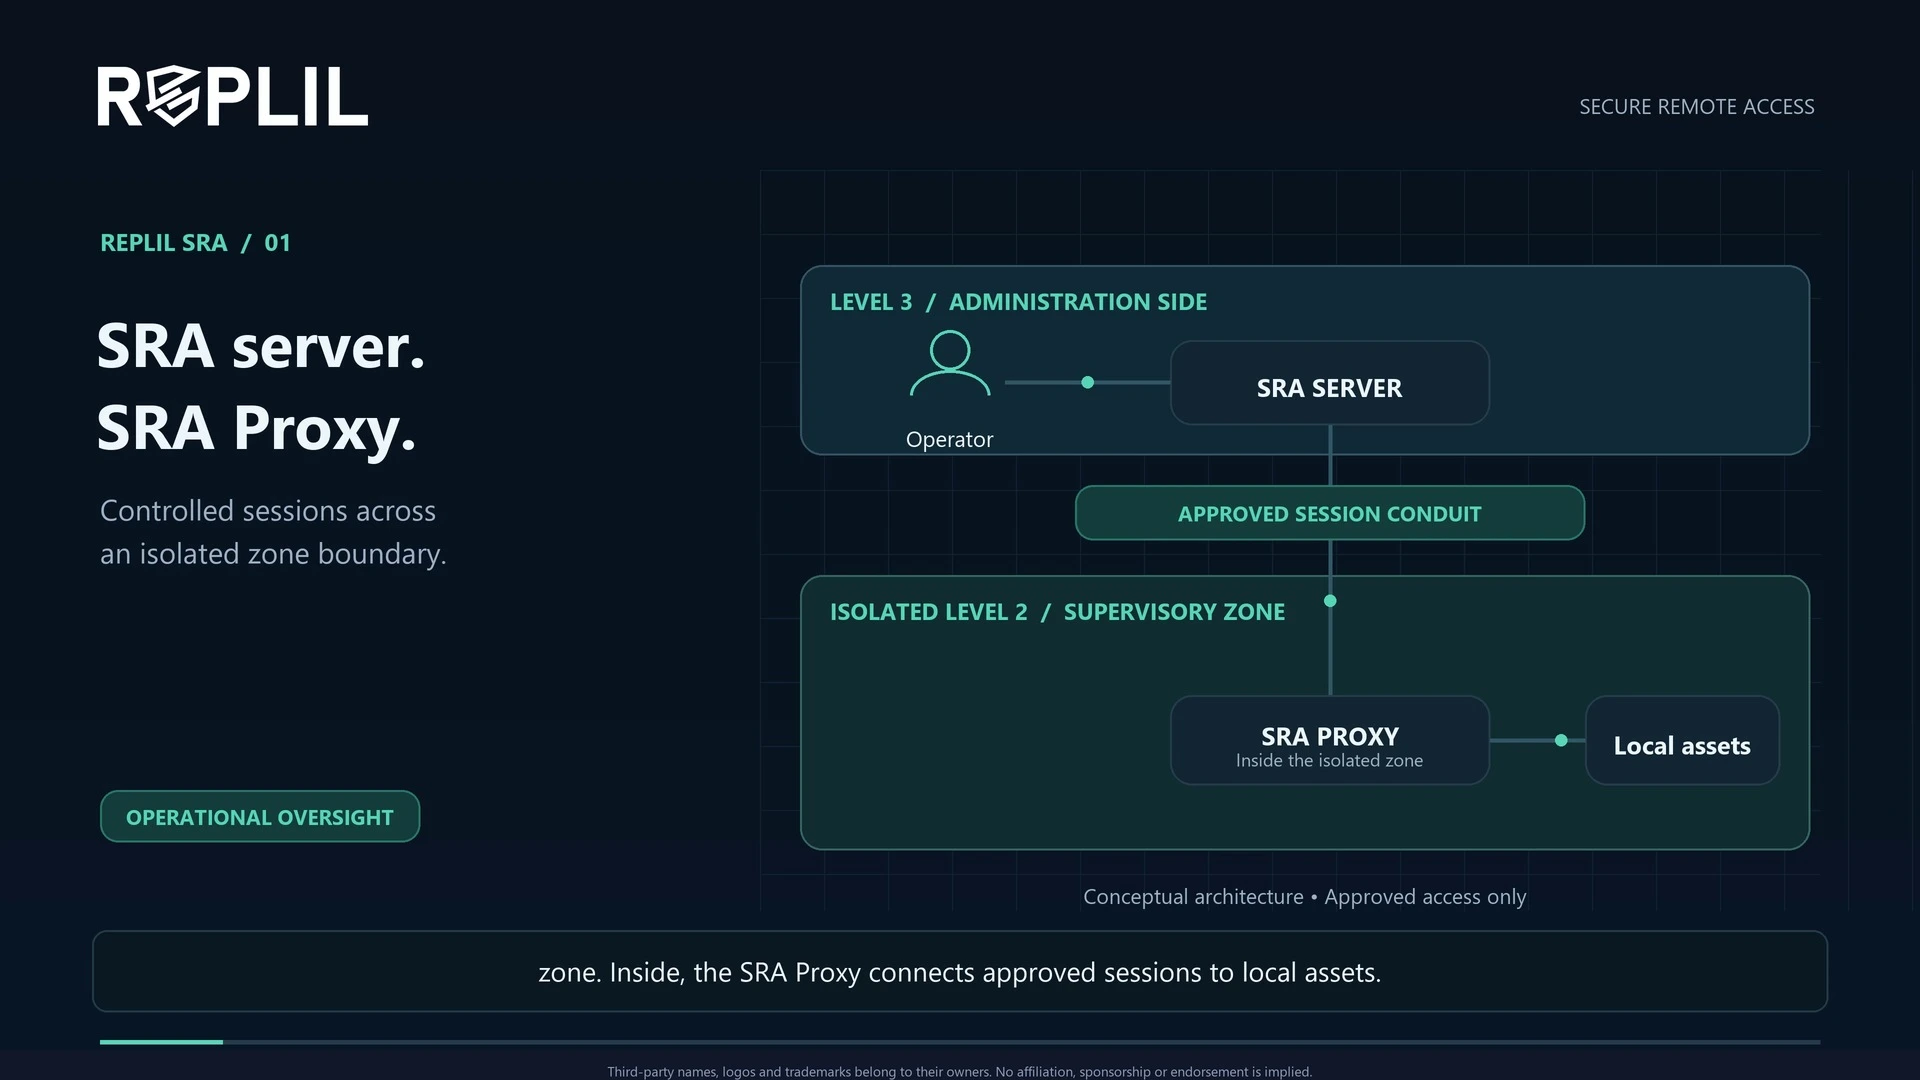Click the dot between SRA Proxy and Local assets
The height and width of the screenshot is (1080, 1920).
1561,740
